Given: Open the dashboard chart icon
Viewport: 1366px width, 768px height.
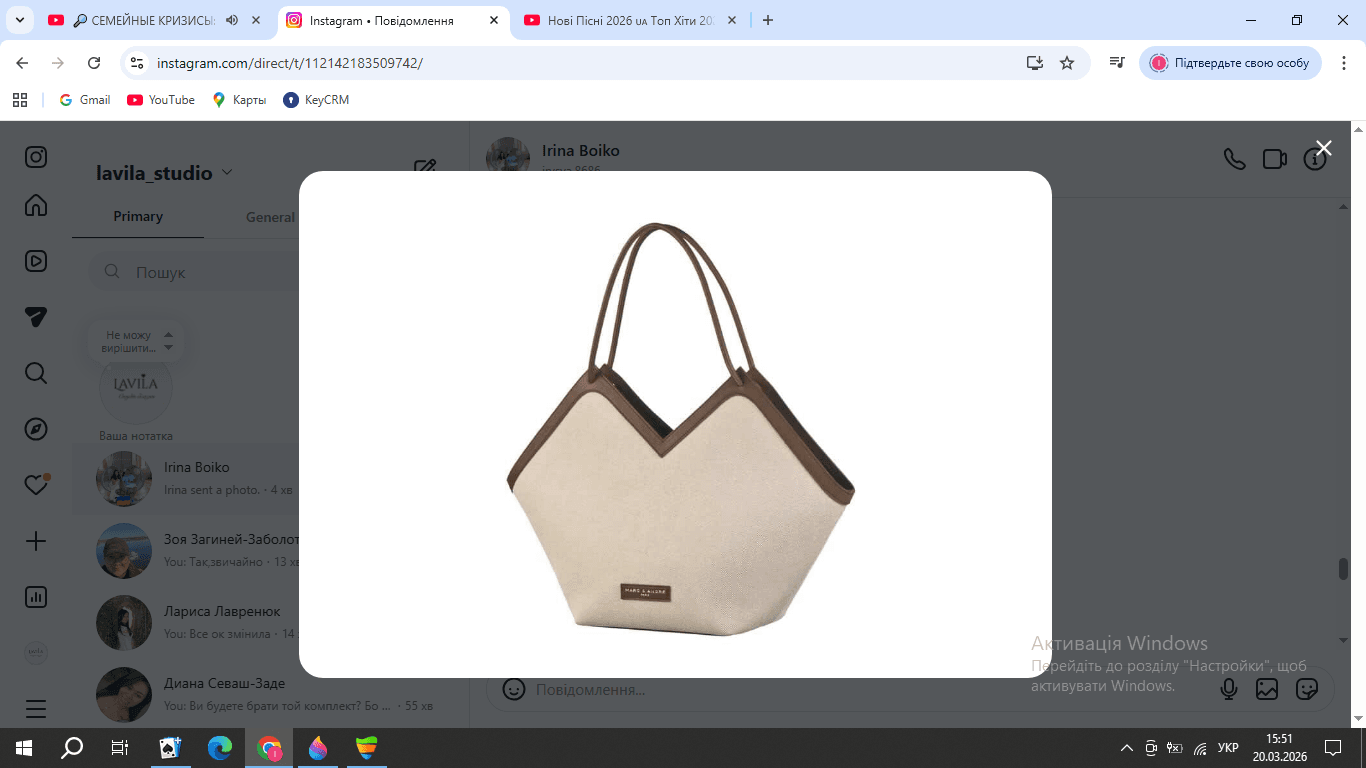Looking at the screenshot, I should pyautogui.click(x=36, y=597).
